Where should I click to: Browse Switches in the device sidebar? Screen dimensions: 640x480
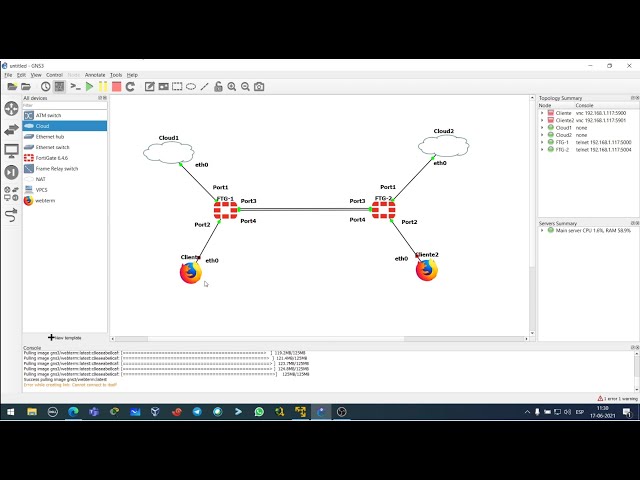[x=11, y=130]
